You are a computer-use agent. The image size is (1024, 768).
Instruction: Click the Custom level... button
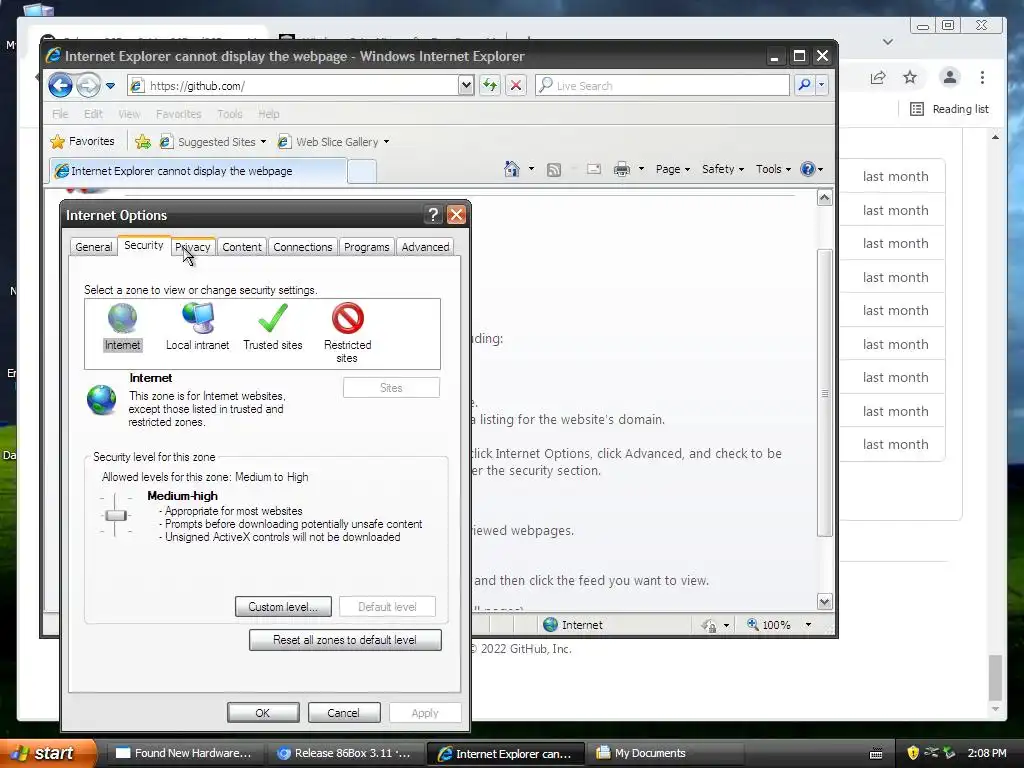[x=283, y=607]
